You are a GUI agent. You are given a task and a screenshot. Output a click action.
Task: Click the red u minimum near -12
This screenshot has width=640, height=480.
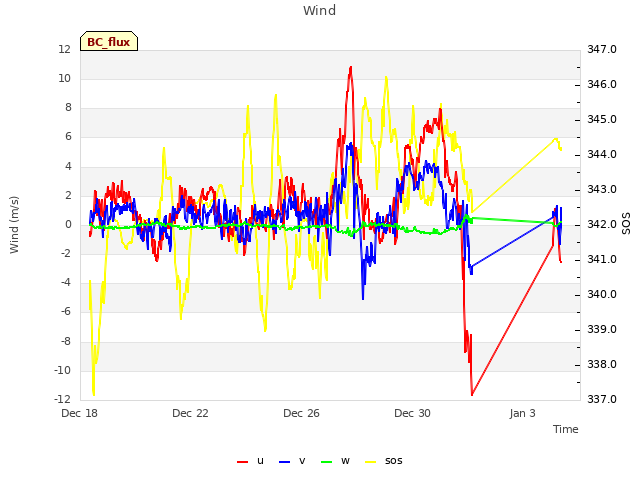[x=472, y=394]
